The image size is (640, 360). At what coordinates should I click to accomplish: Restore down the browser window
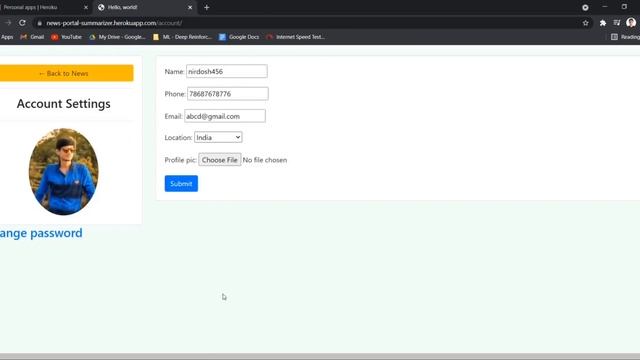point(624,7)
